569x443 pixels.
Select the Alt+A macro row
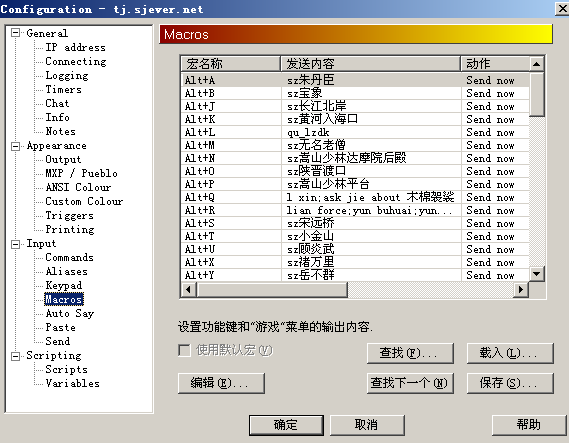pyautogui.click(x=355, y=80)
